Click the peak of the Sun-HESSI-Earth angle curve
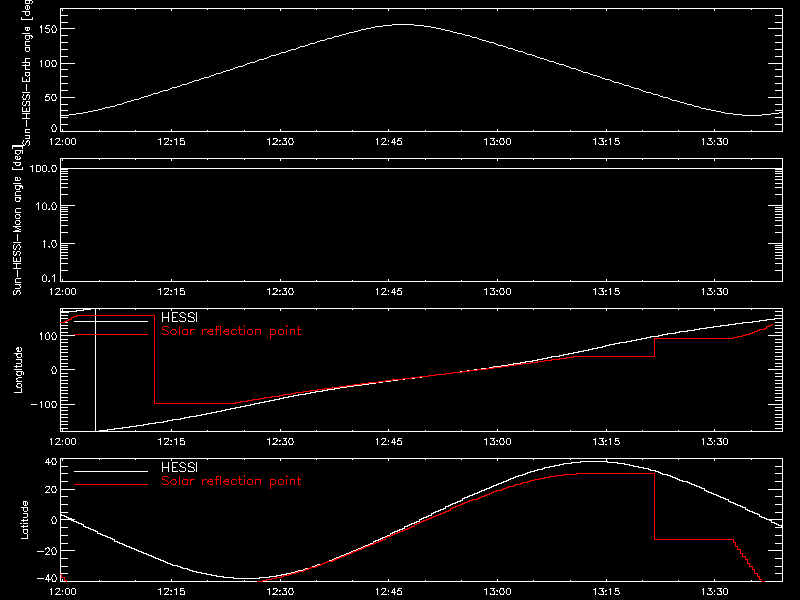 403,24
